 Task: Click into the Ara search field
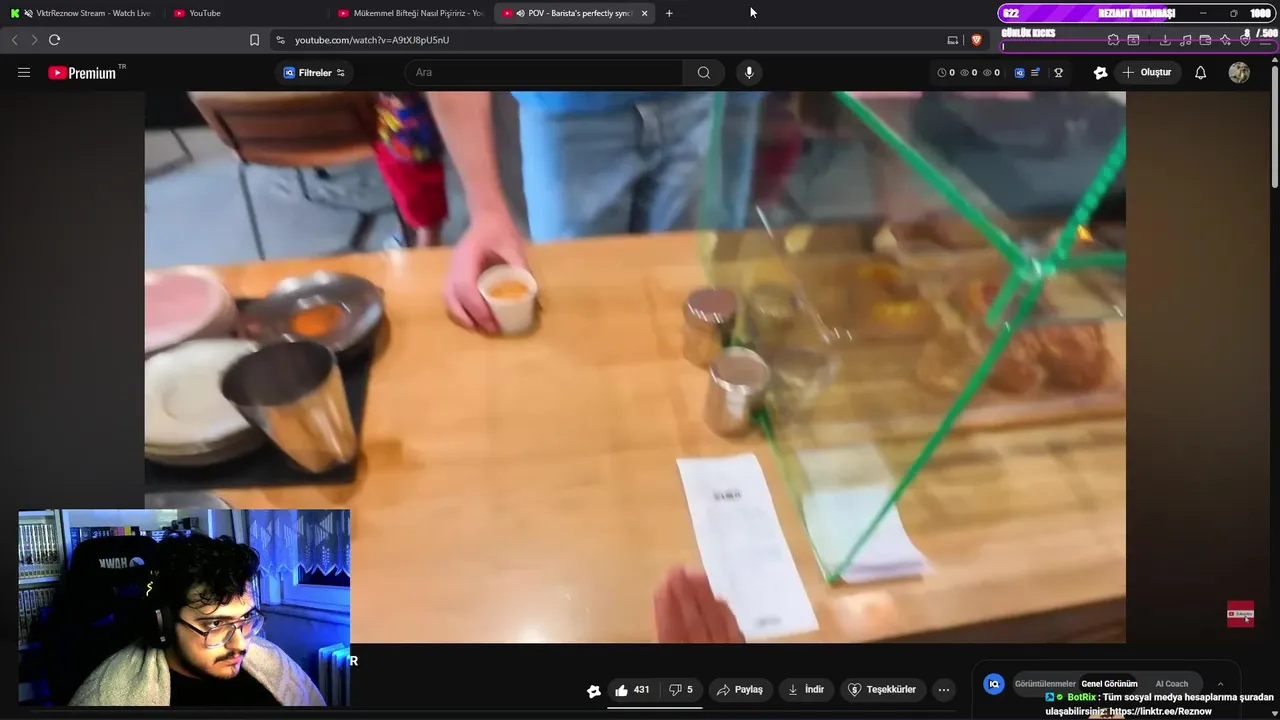[544, 72]
